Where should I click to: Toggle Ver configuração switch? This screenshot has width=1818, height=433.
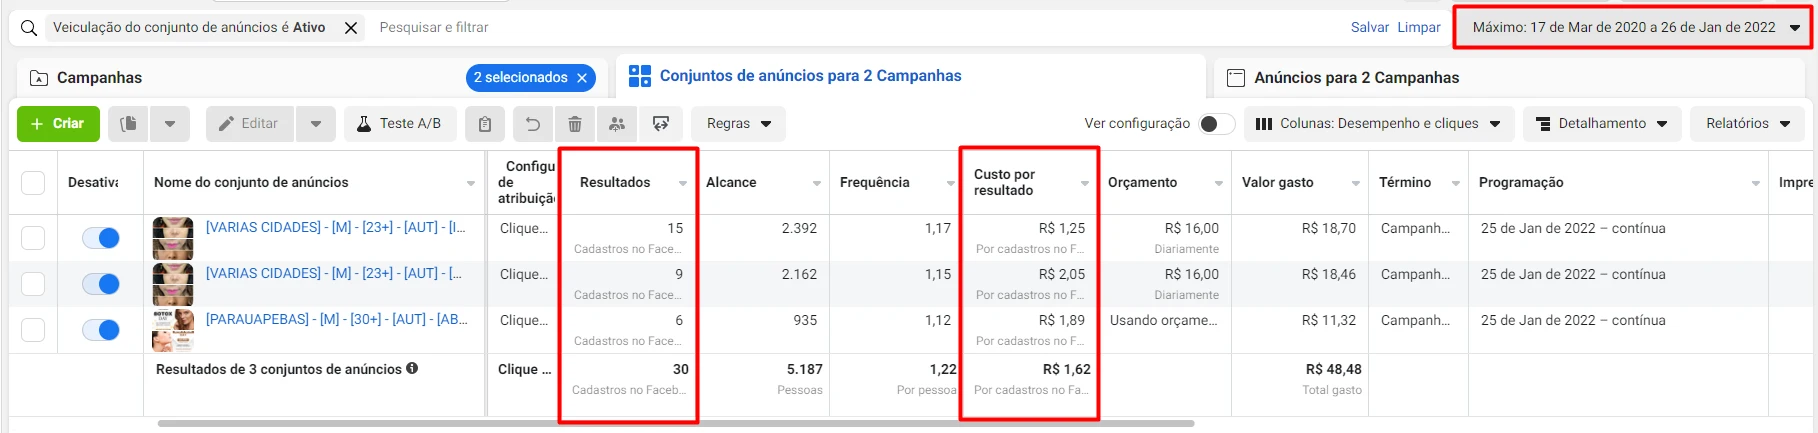tap(1216, 124)
